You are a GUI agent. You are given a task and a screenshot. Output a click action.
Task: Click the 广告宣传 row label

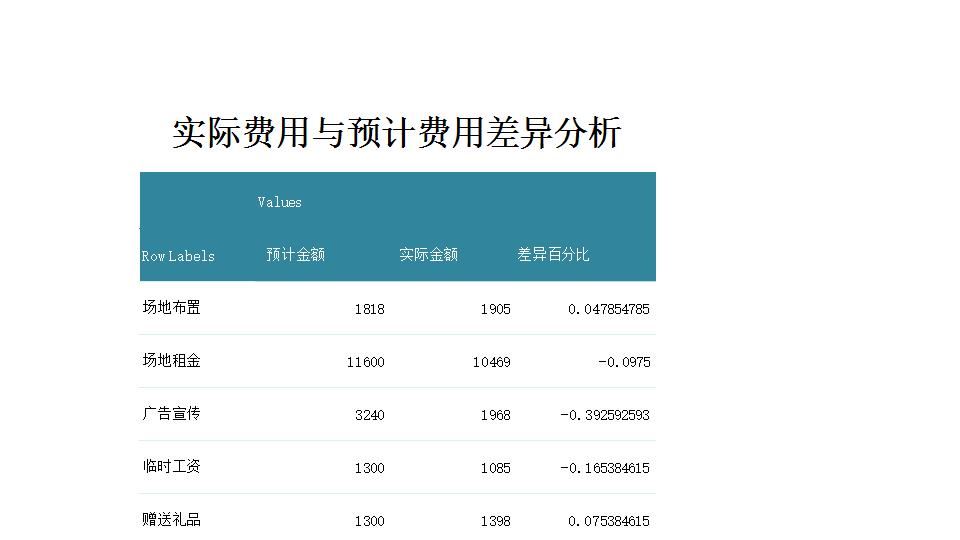[171, 414]
